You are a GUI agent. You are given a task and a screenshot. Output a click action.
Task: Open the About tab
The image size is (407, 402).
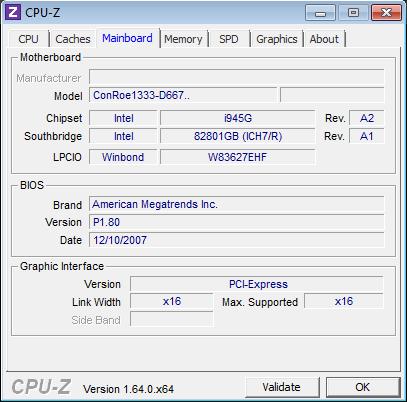click(x=324, y=39)
